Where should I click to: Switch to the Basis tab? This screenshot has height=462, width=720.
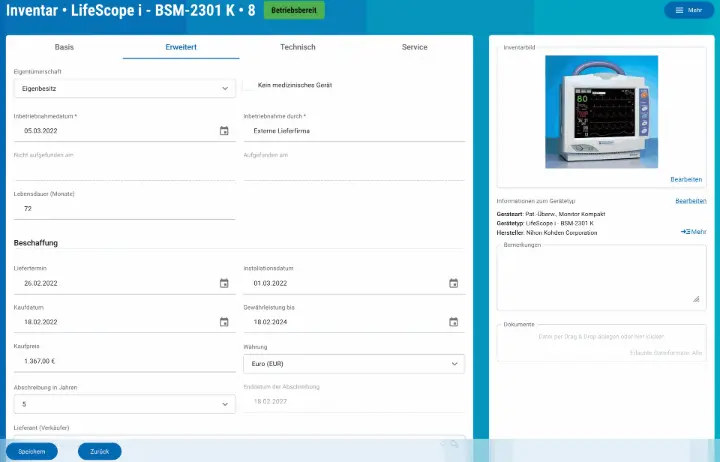64,47
